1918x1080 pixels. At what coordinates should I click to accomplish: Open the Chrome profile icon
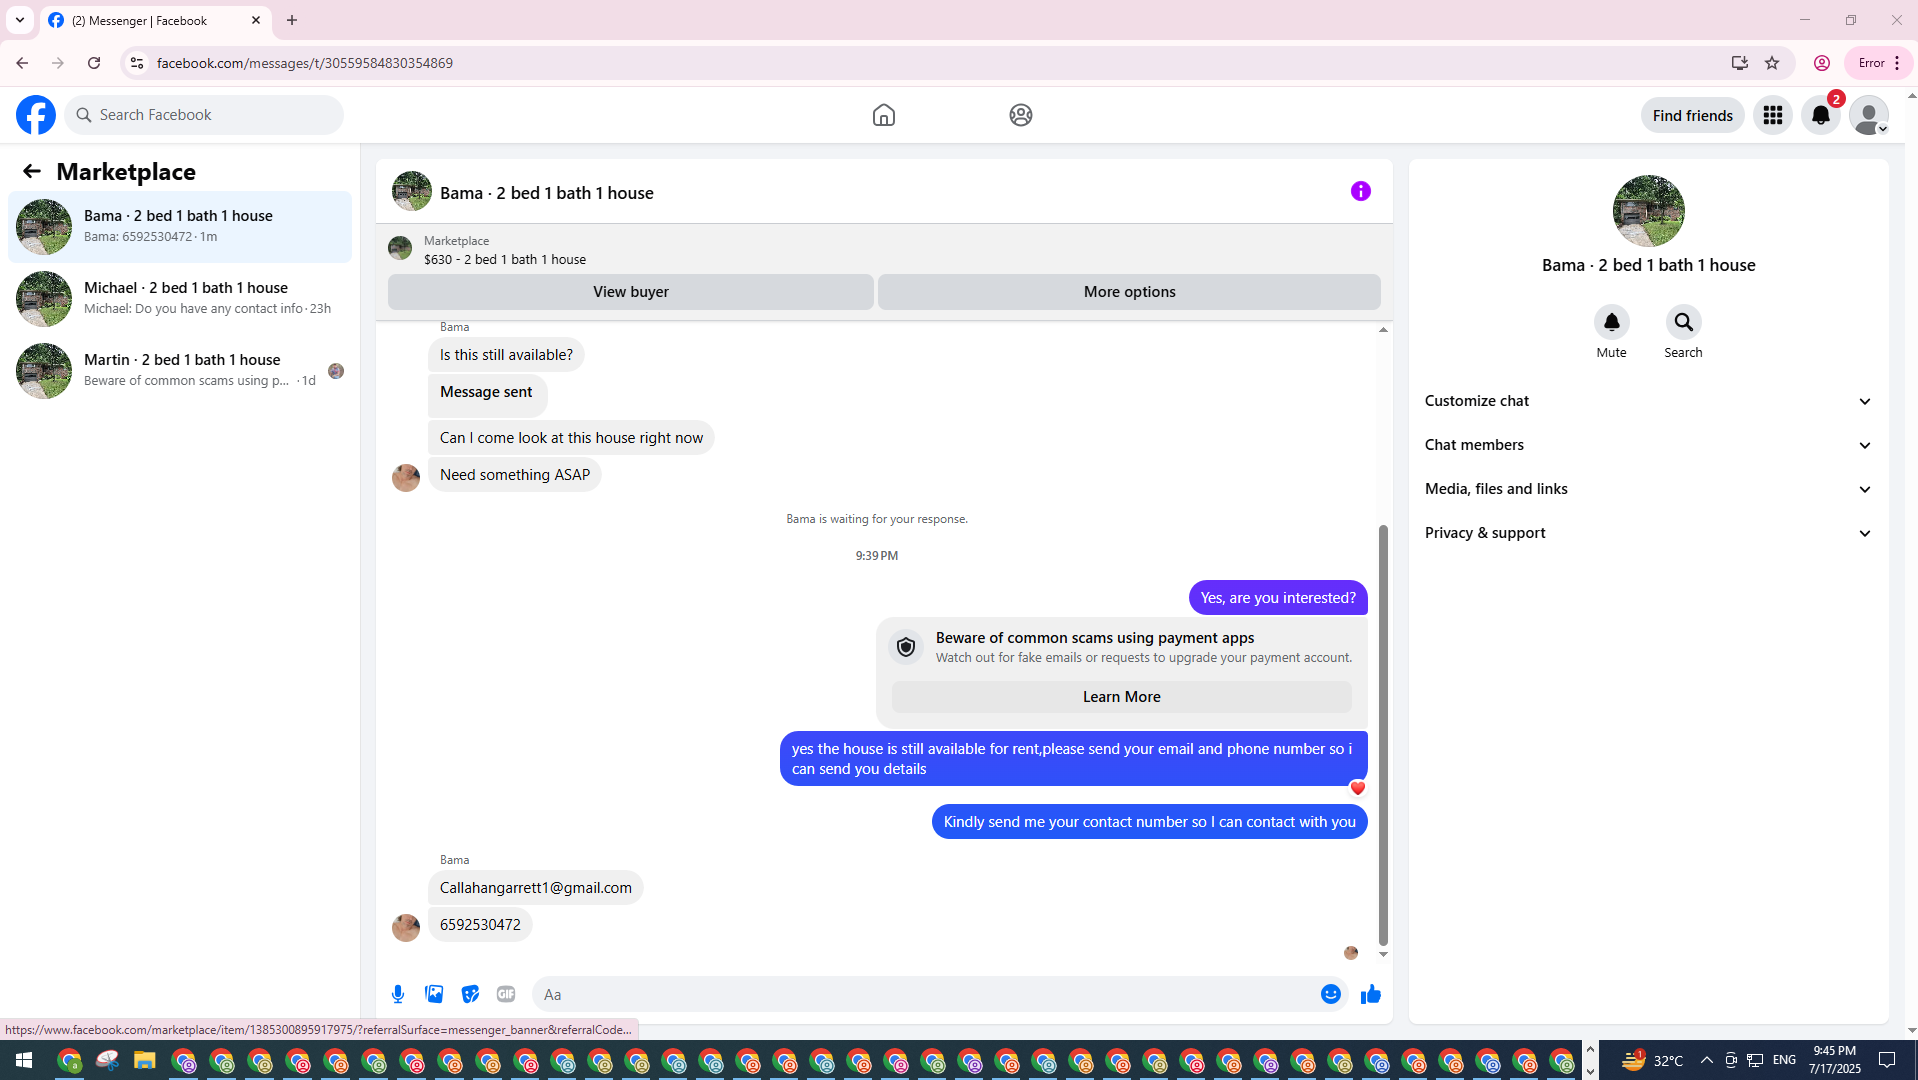click(1822, 63)
